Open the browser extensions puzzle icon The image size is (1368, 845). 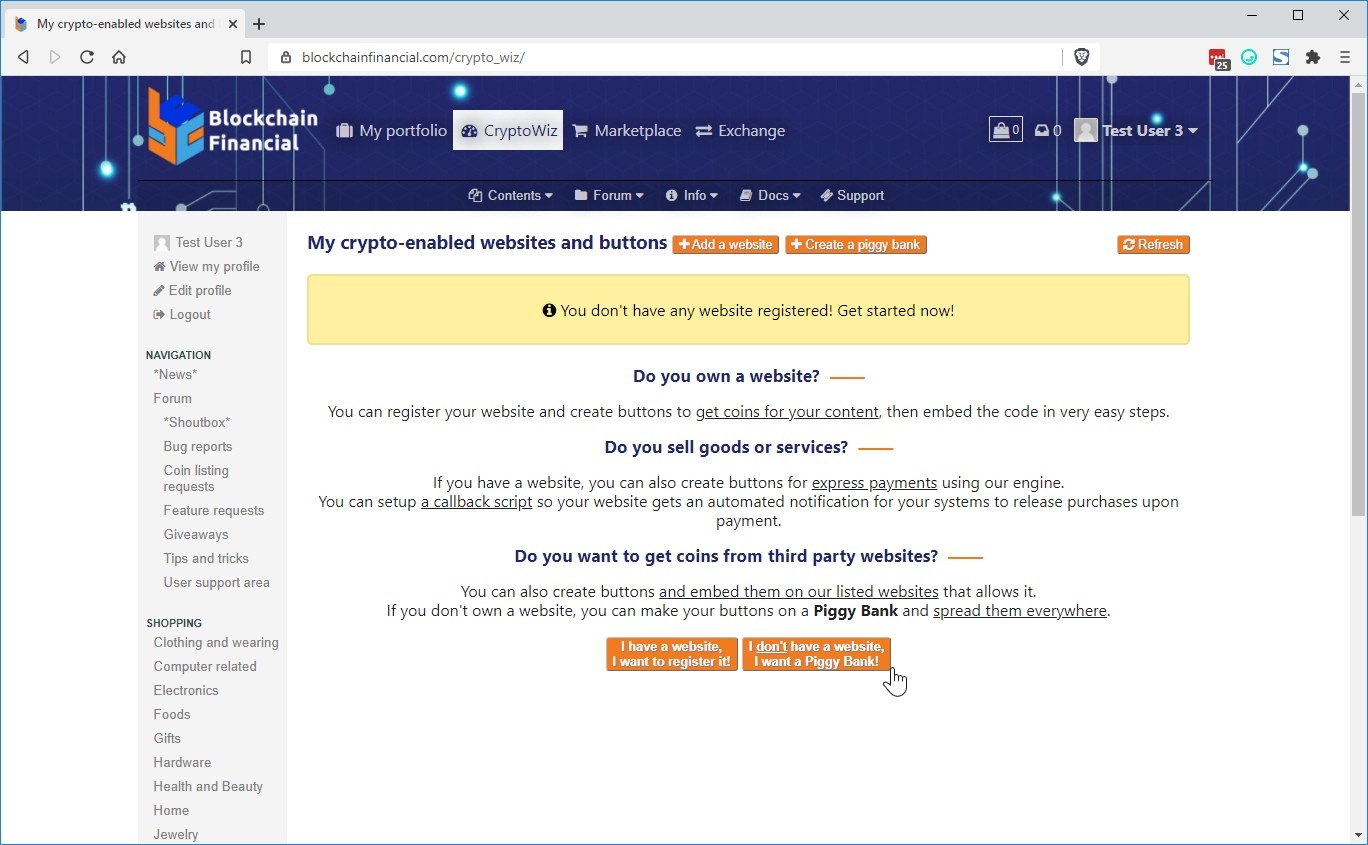click(x=1313, y=57)
